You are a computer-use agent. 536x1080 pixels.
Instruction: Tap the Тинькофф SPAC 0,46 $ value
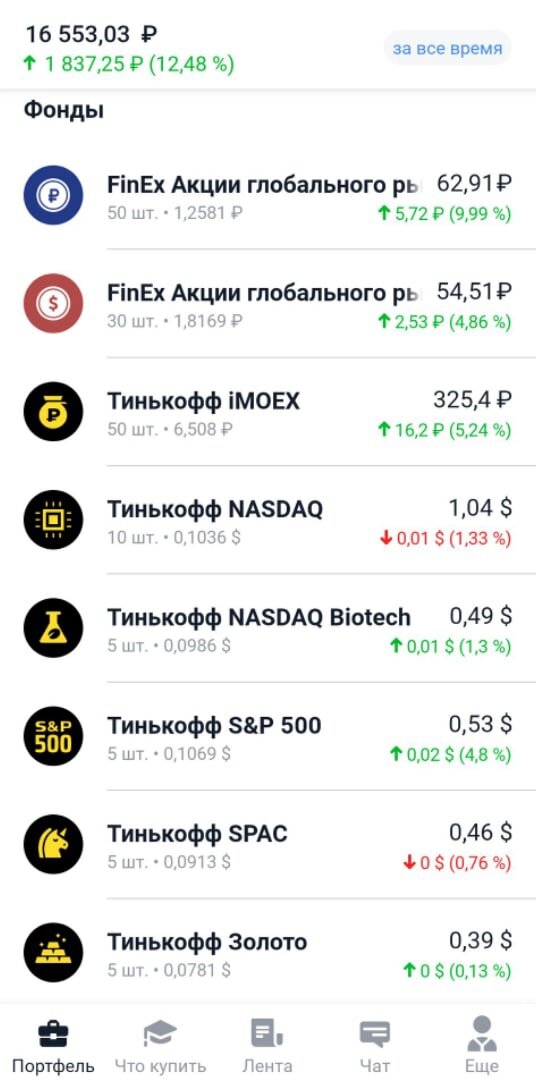coord(481,832)
